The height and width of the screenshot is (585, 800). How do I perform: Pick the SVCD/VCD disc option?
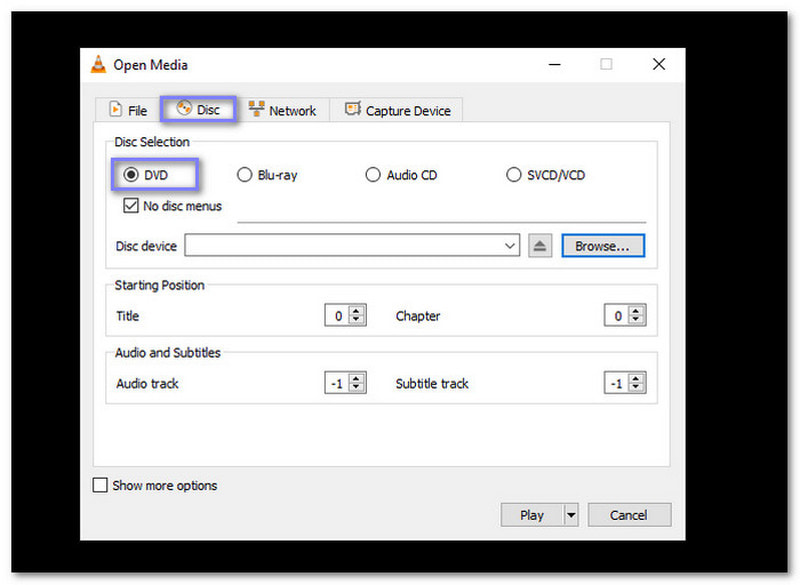pyautogui.click(x=513, y=175)
